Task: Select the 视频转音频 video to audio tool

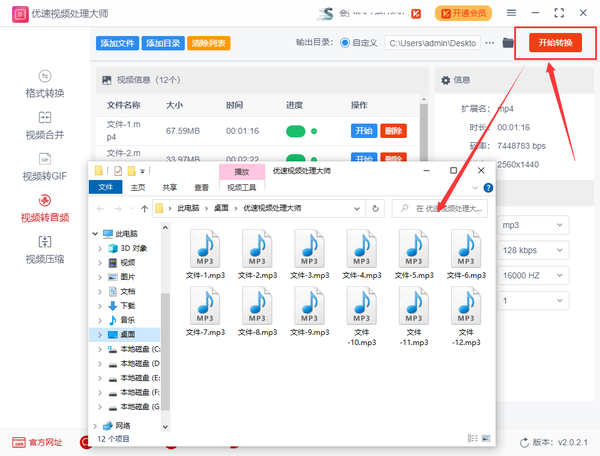Action: [x=45, y=208]
